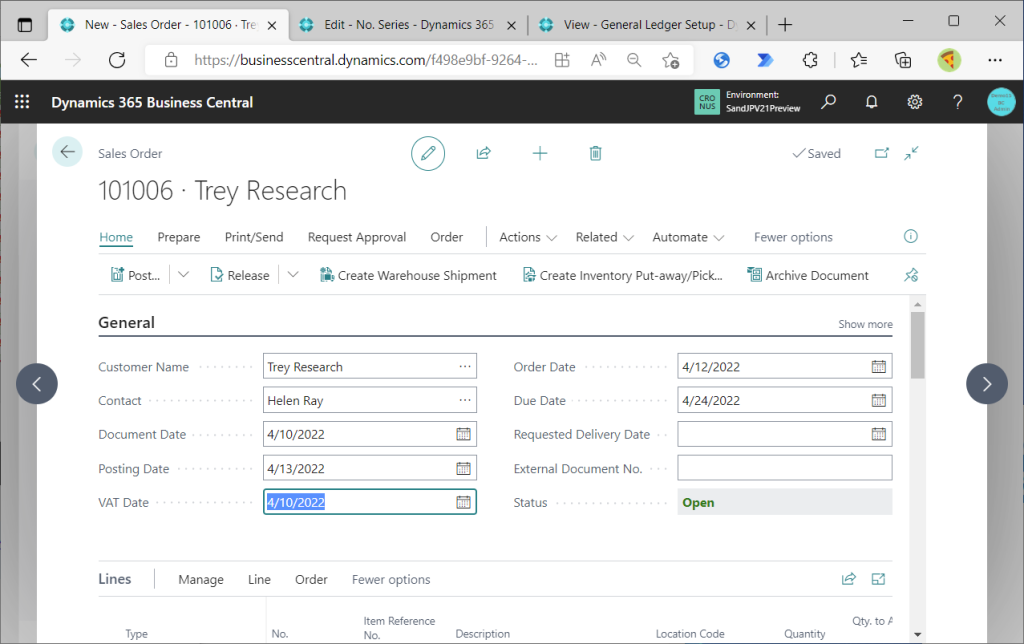Click the share icon in the order header
Image resolution: width=1024 pixels, height=644 pixels.
[x=483, y=153]
